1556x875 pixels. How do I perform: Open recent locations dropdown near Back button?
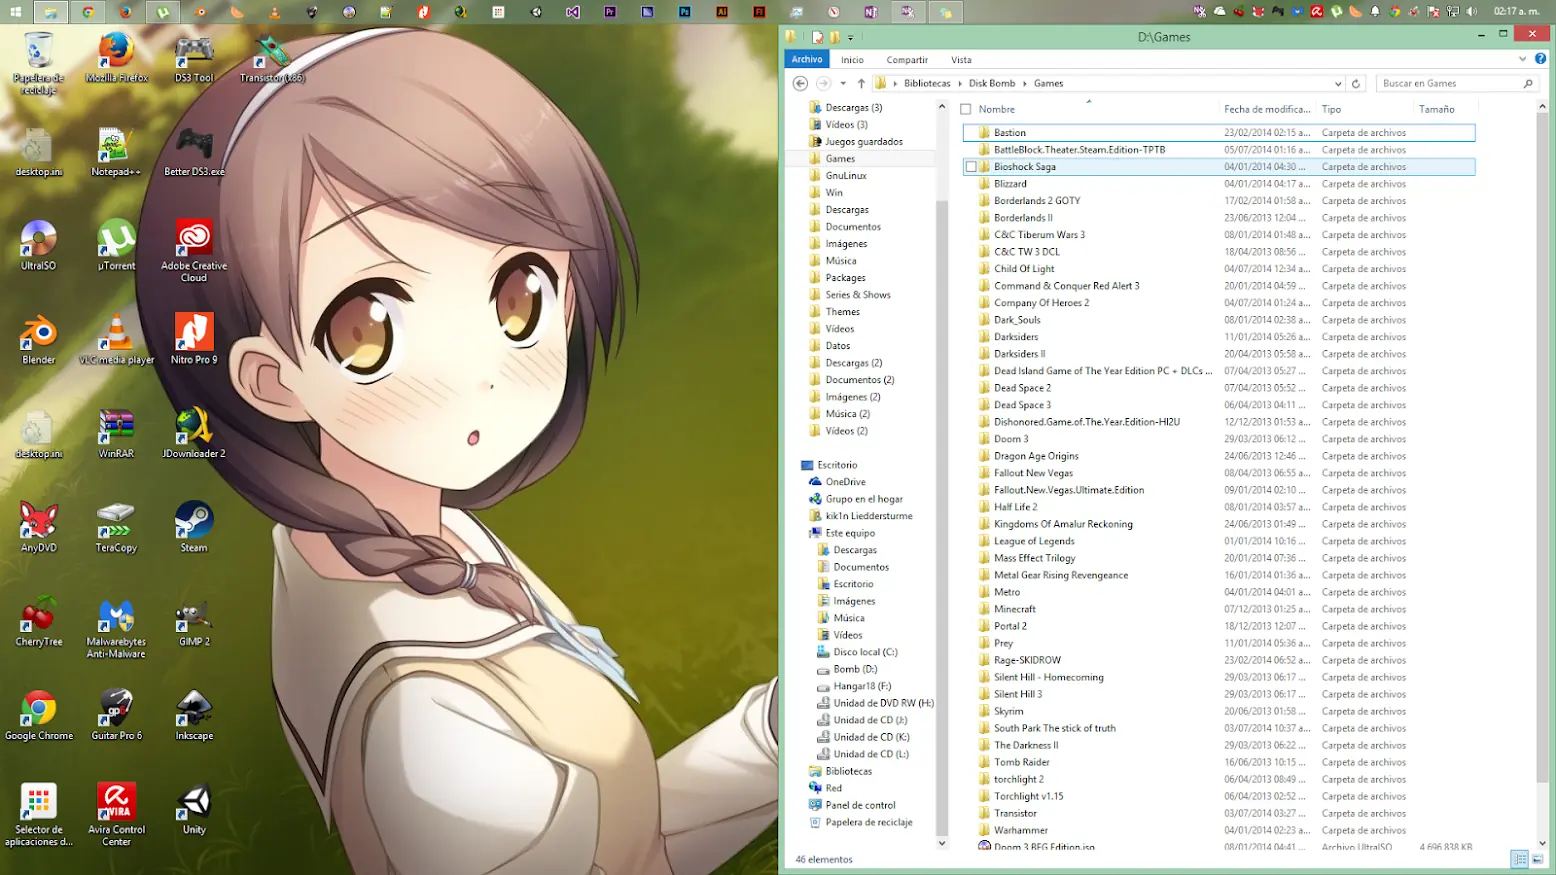coord(843,84)
